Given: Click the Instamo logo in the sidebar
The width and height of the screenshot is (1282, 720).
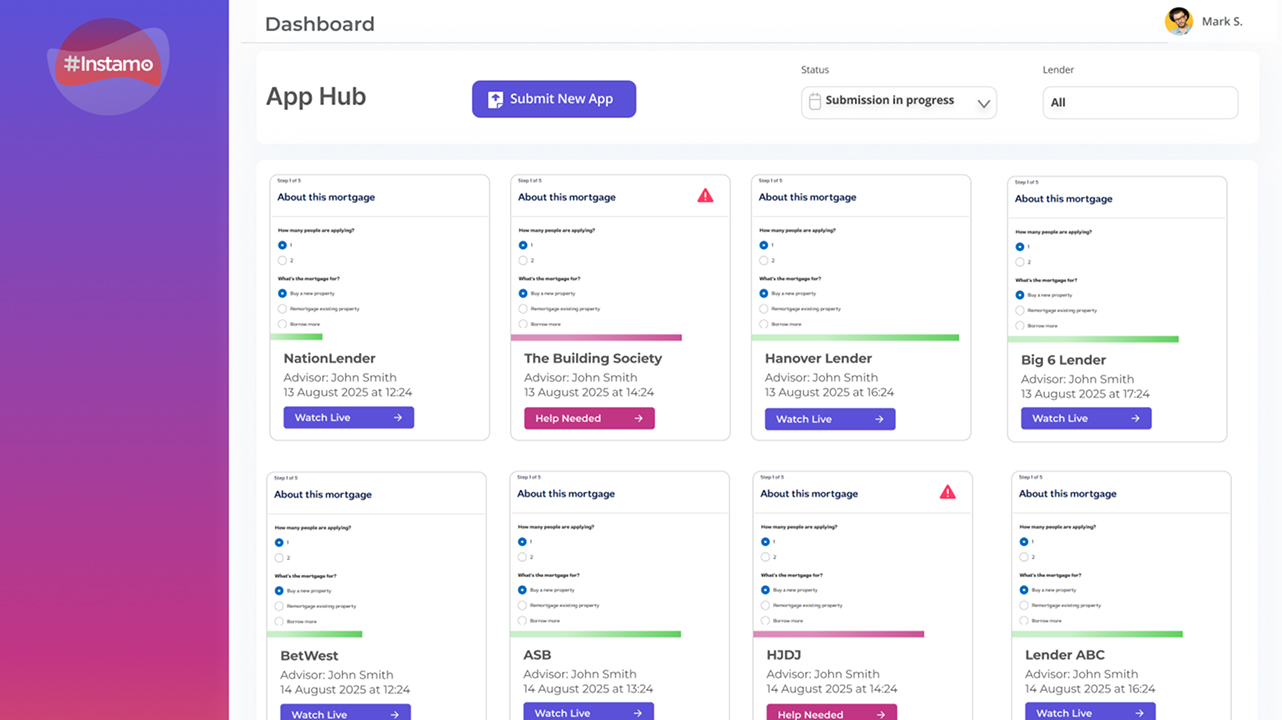Looking at the screenshot, I should click(x=108, y=64).
